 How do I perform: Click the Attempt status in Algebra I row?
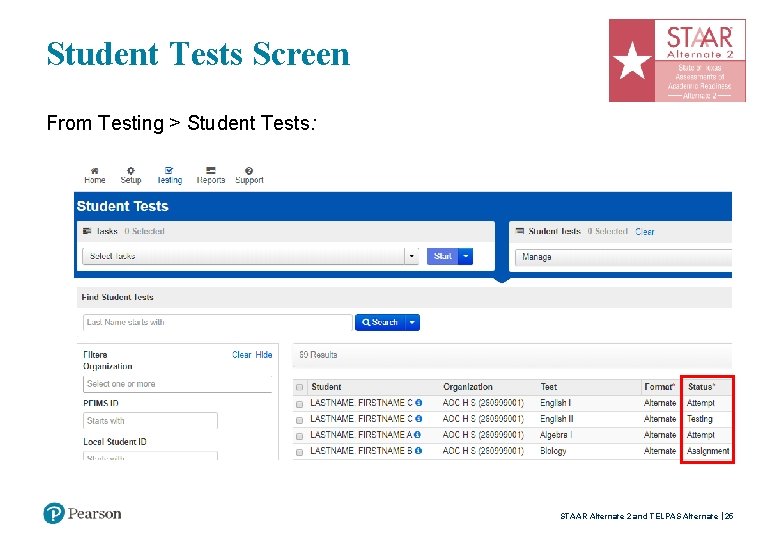coord(700,435)
